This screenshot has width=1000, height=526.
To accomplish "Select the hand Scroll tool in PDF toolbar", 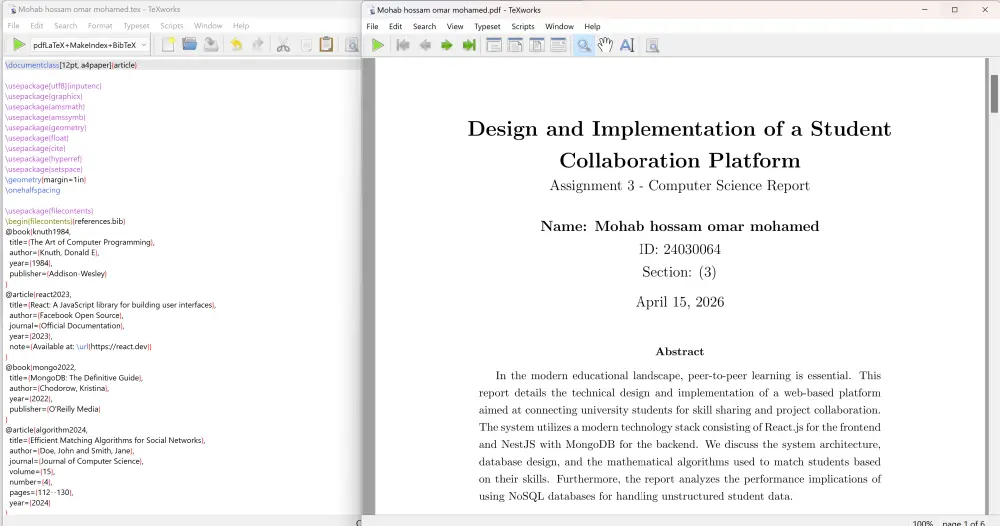I will point(605,45).
